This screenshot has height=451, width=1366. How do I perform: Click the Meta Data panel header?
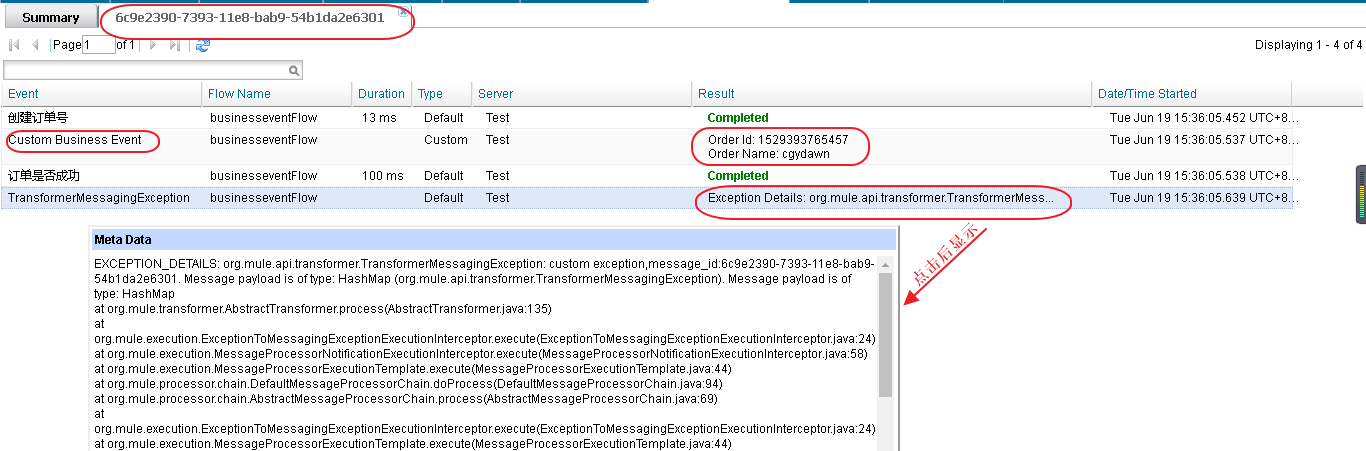493,240
